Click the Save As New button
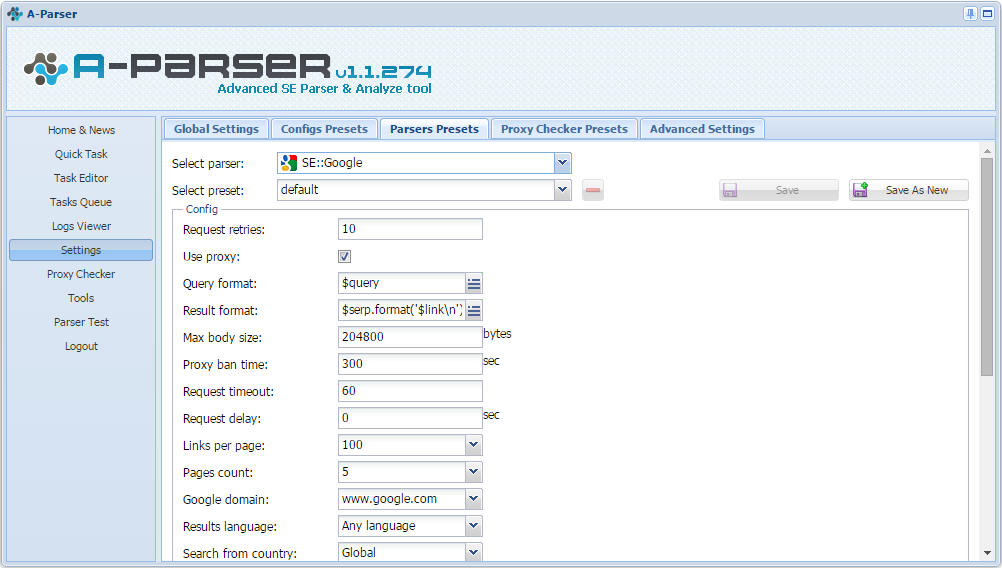 [x=909, y=190]
